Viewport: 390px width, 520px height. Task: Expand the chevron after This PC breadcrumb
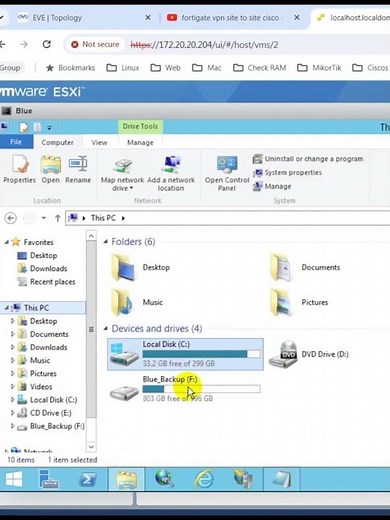[123, 218]
